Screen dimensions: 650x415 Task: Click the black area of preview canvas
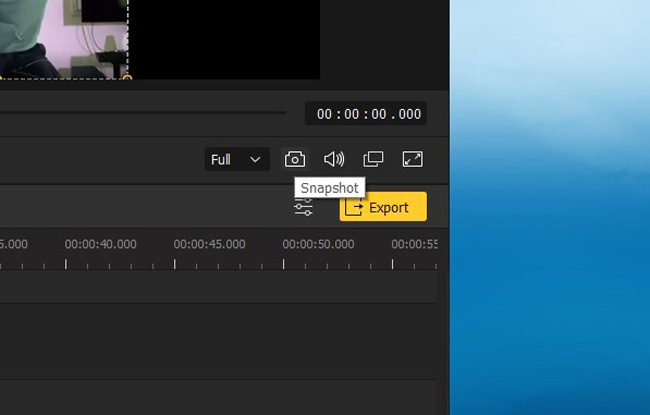coord(224,39)
